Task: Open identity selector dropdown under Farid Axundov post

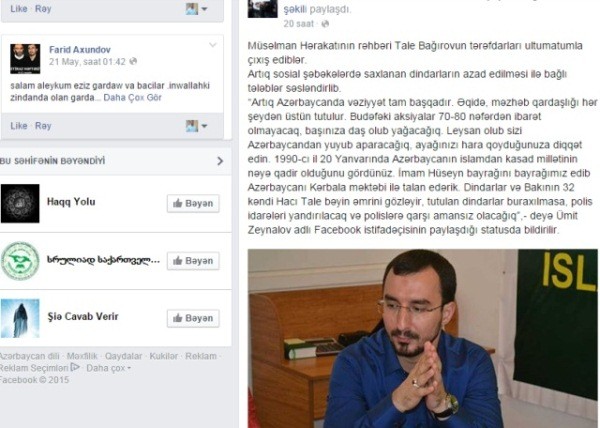Action: click(196, 126)
